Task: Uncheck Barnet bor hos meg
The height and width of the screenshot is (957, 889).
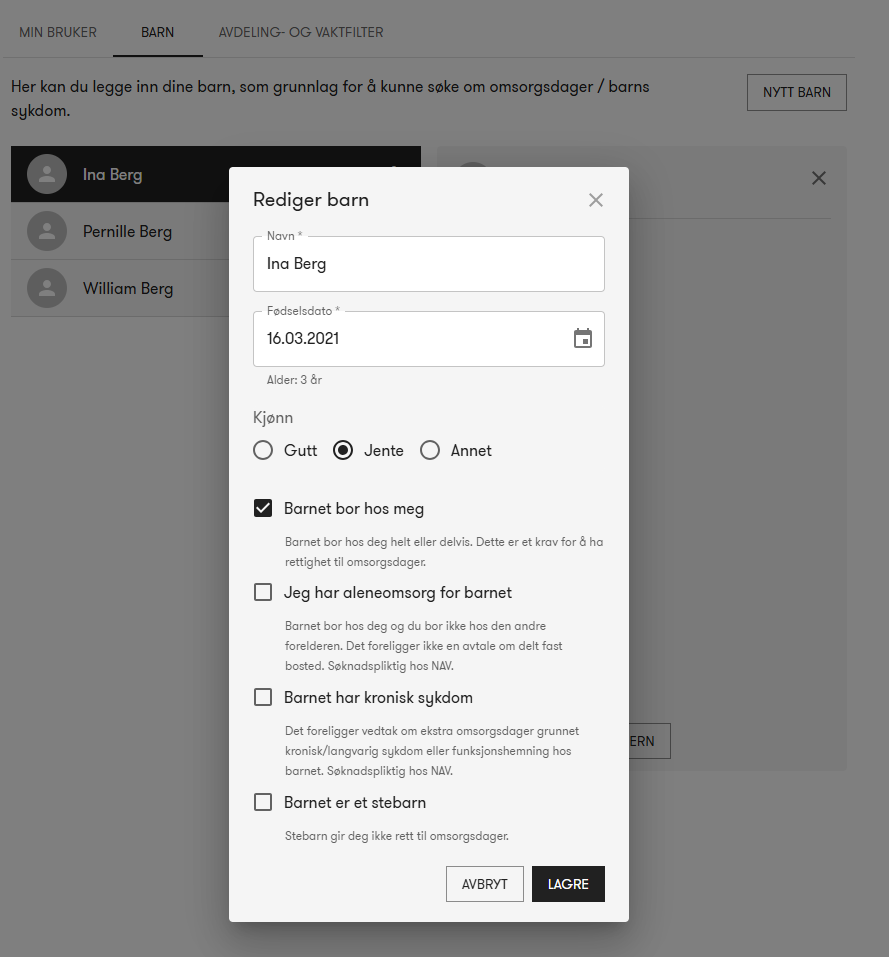Action: (263, 509)
